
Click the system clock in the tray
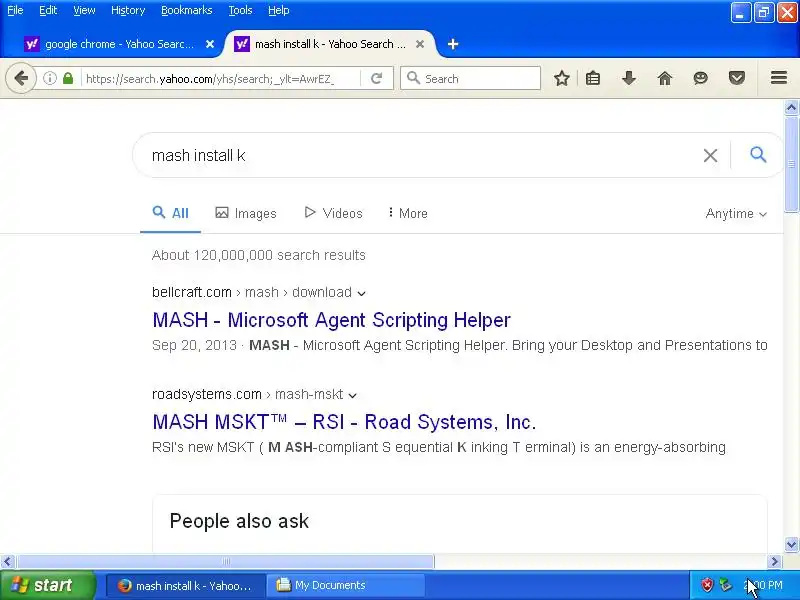(764, 585)
